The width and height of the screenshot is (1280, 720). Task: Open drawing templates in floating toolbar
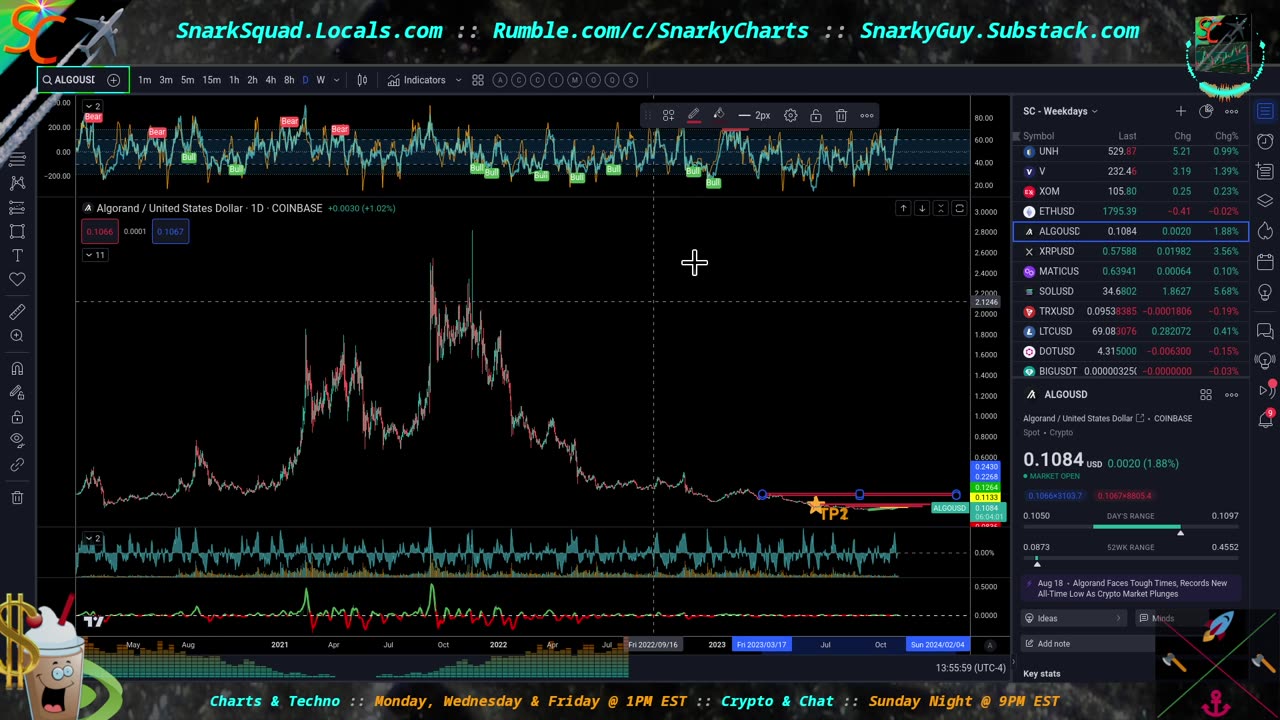click(668, 116)
